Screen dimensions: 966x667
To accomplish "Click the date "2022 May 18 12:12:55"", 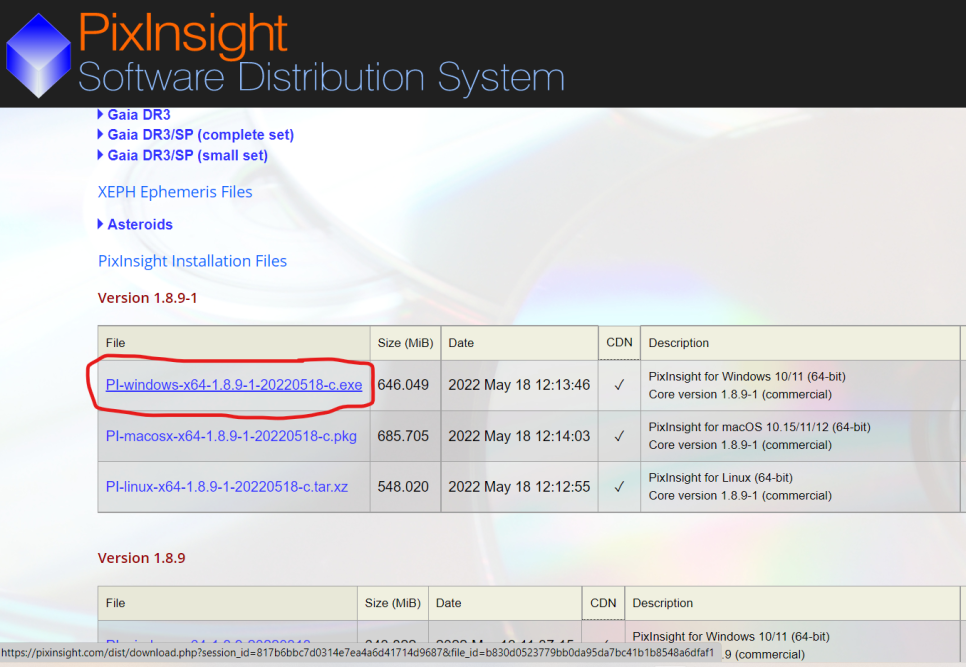I will pyautogui.click(x=519, y=487).
